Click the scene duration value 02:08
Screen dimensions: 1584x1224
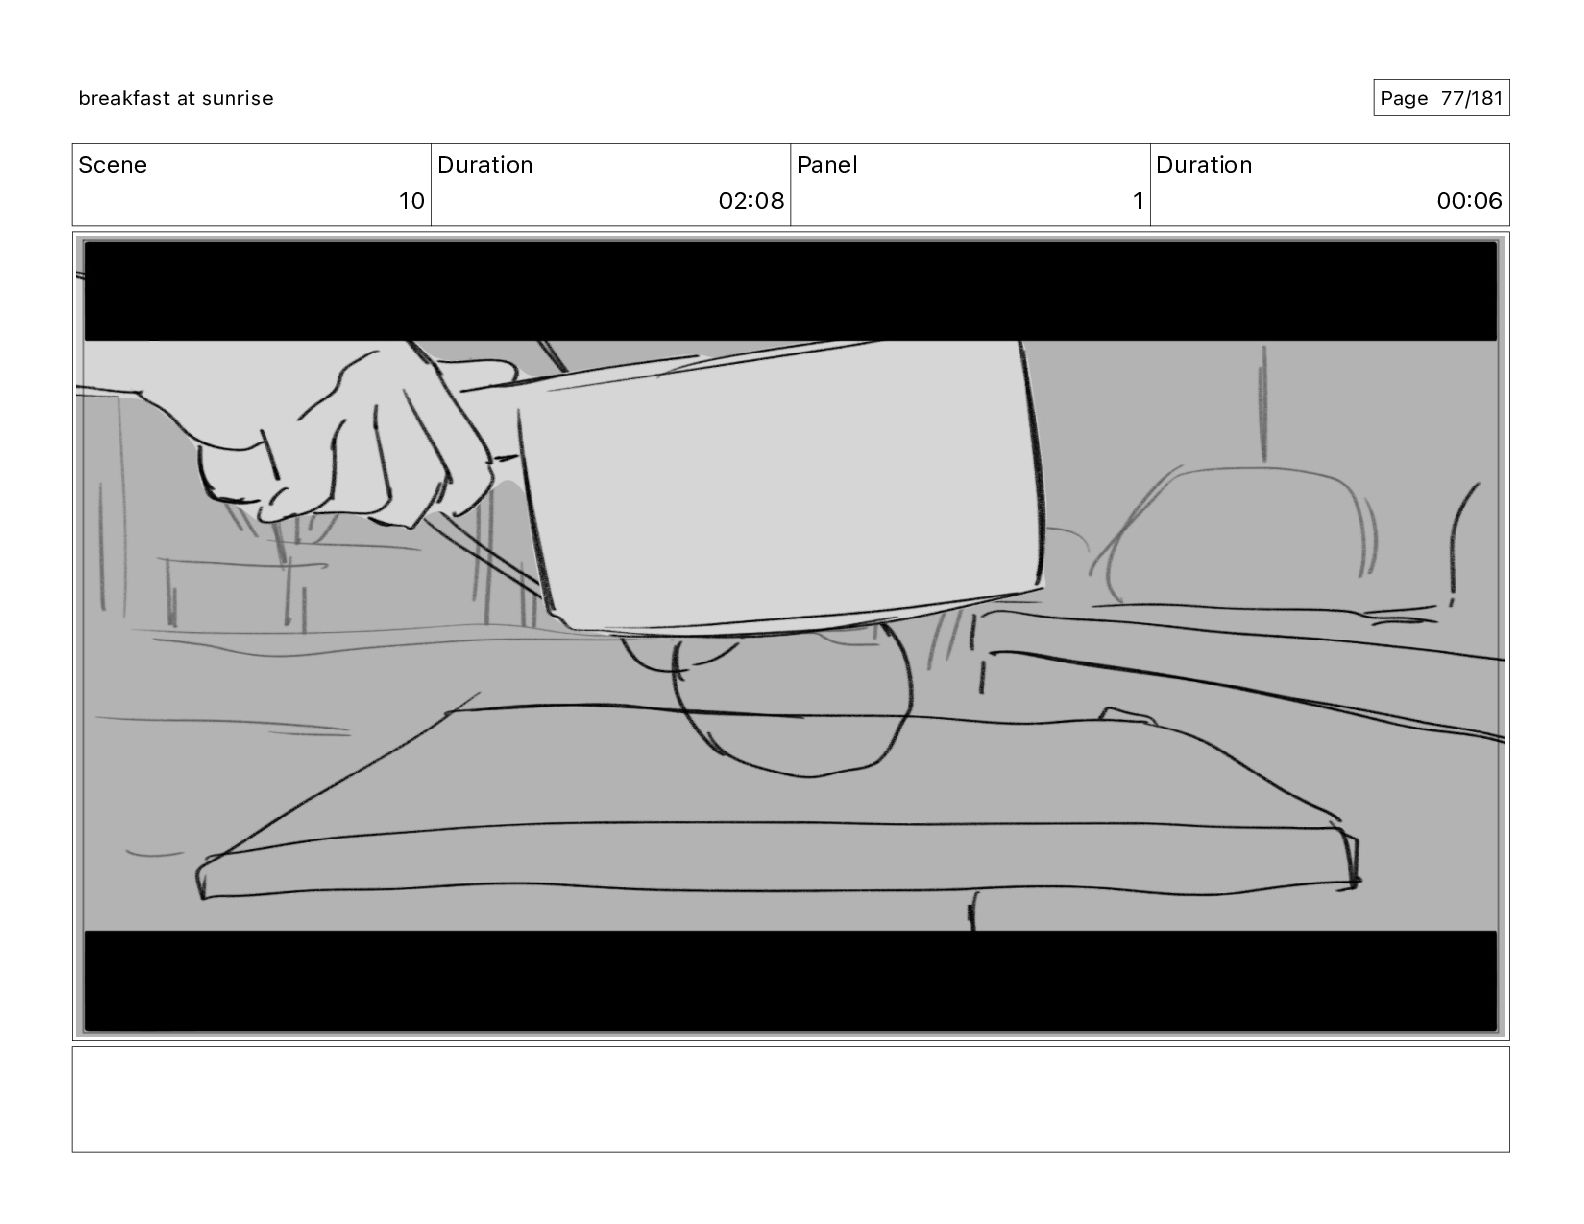point(751,201)
